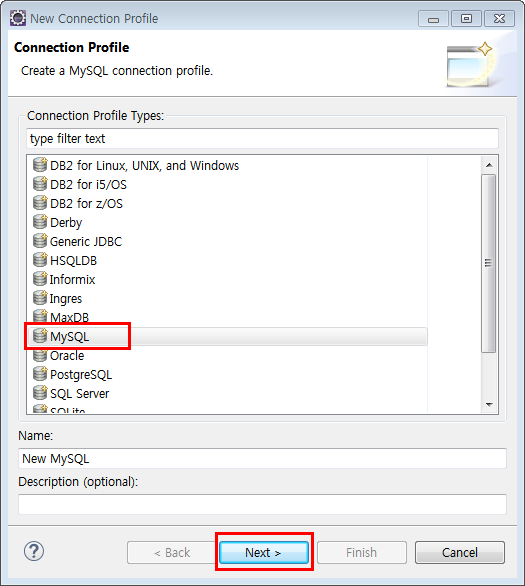Click the list scrollbar down arrow
This screenshot has height=586, width=525.
(489, 405)
